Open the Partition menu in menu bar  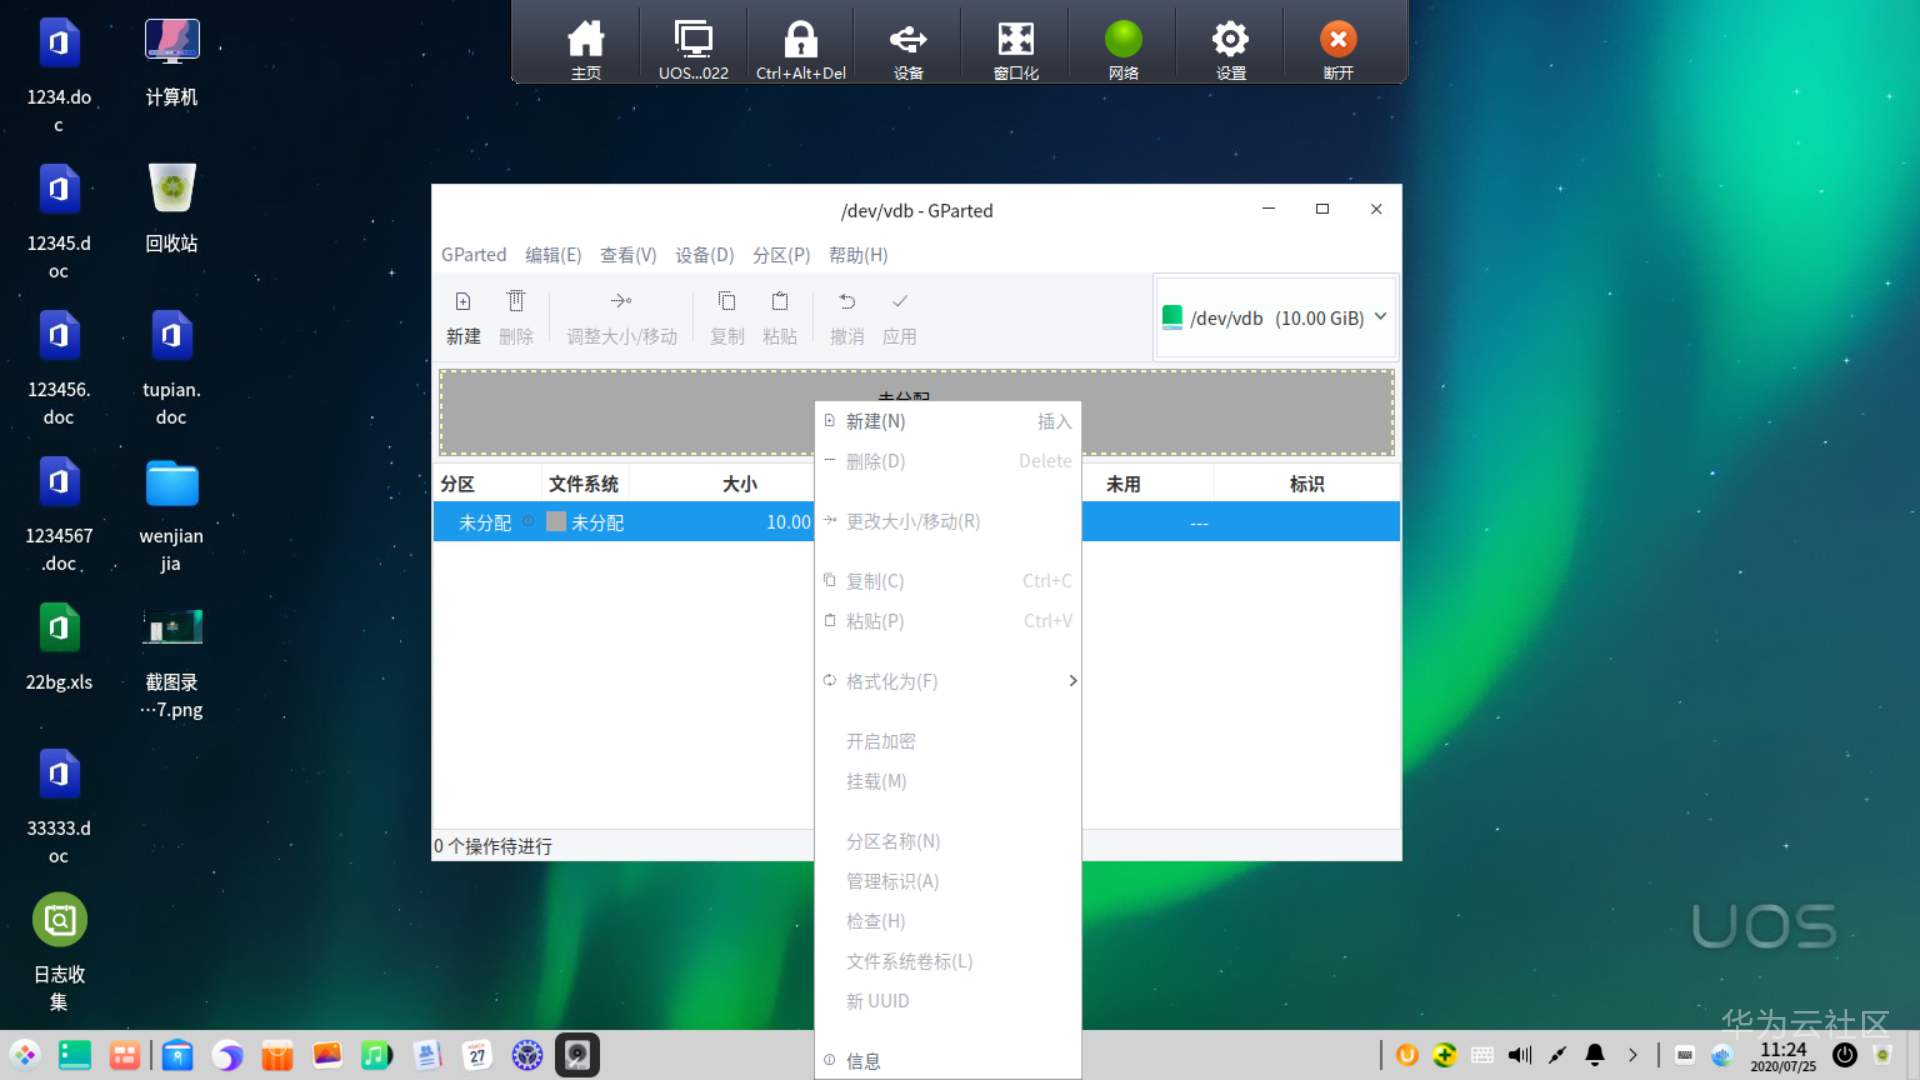(781, 255)
